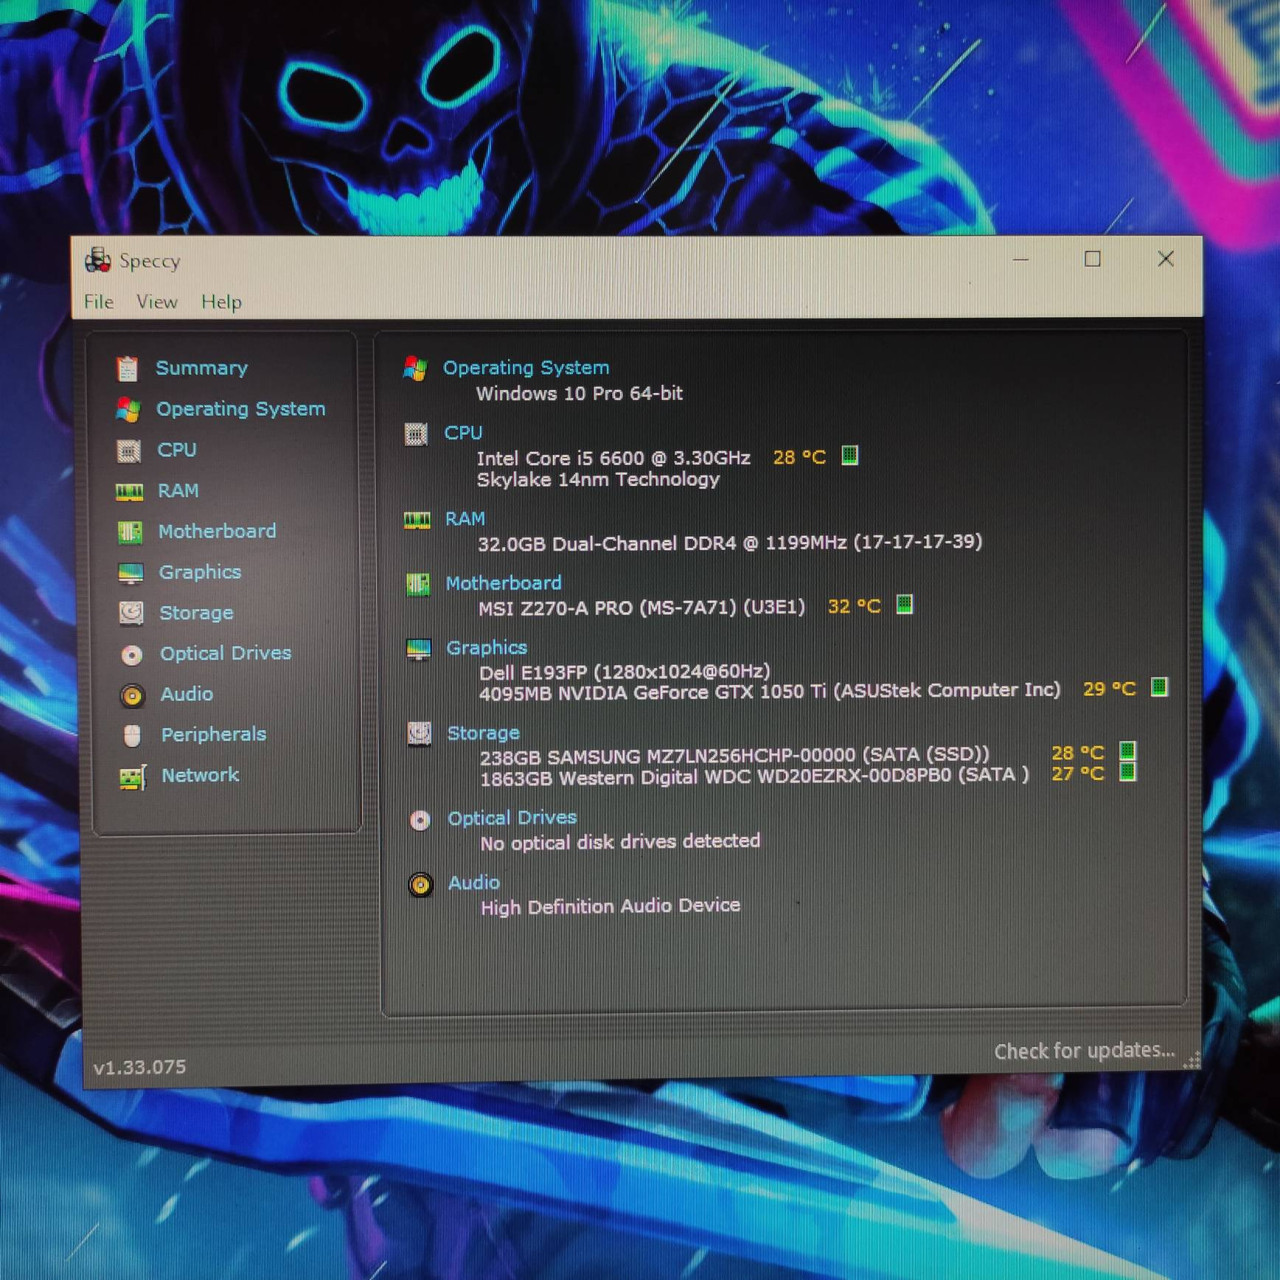
Task: Open the Optical Drives sidebar section
Action: coord(226,653)
